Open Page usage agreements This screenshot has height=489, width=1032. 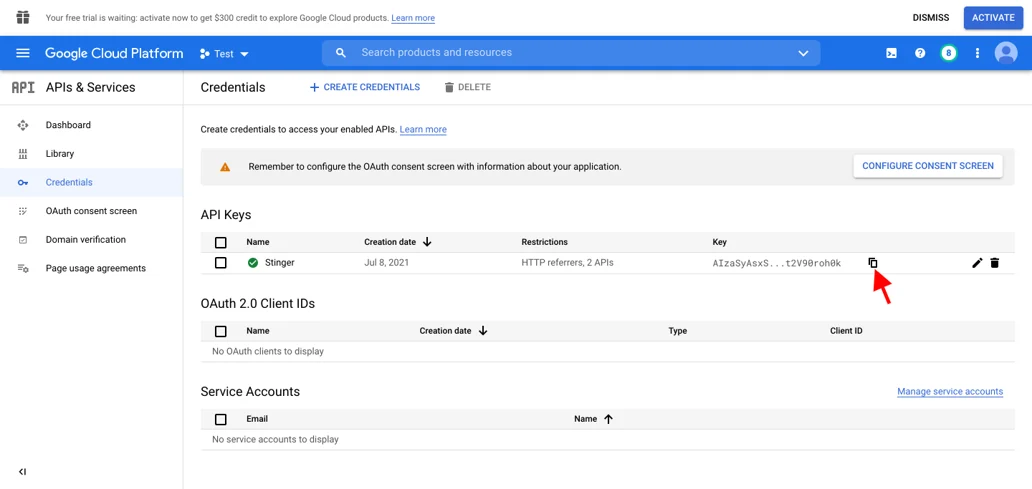pyautogui.click(x=95, y=269)
